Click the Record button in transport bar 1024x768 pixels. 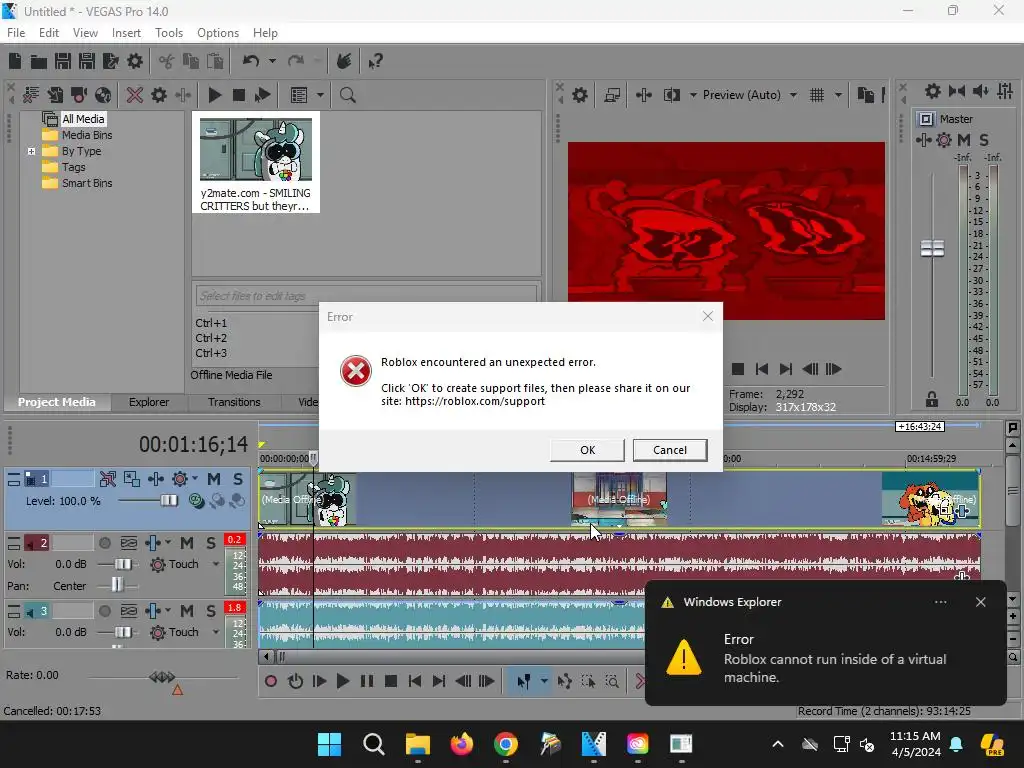270,681
